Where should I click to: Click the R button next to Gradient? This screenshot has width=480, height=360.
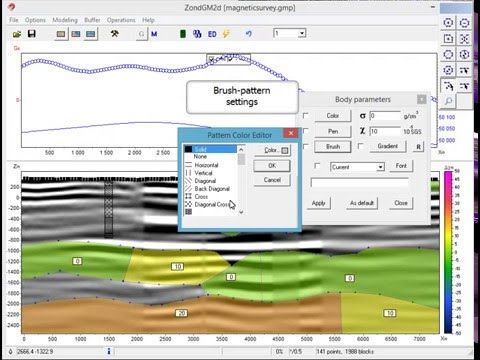(418, 147)
